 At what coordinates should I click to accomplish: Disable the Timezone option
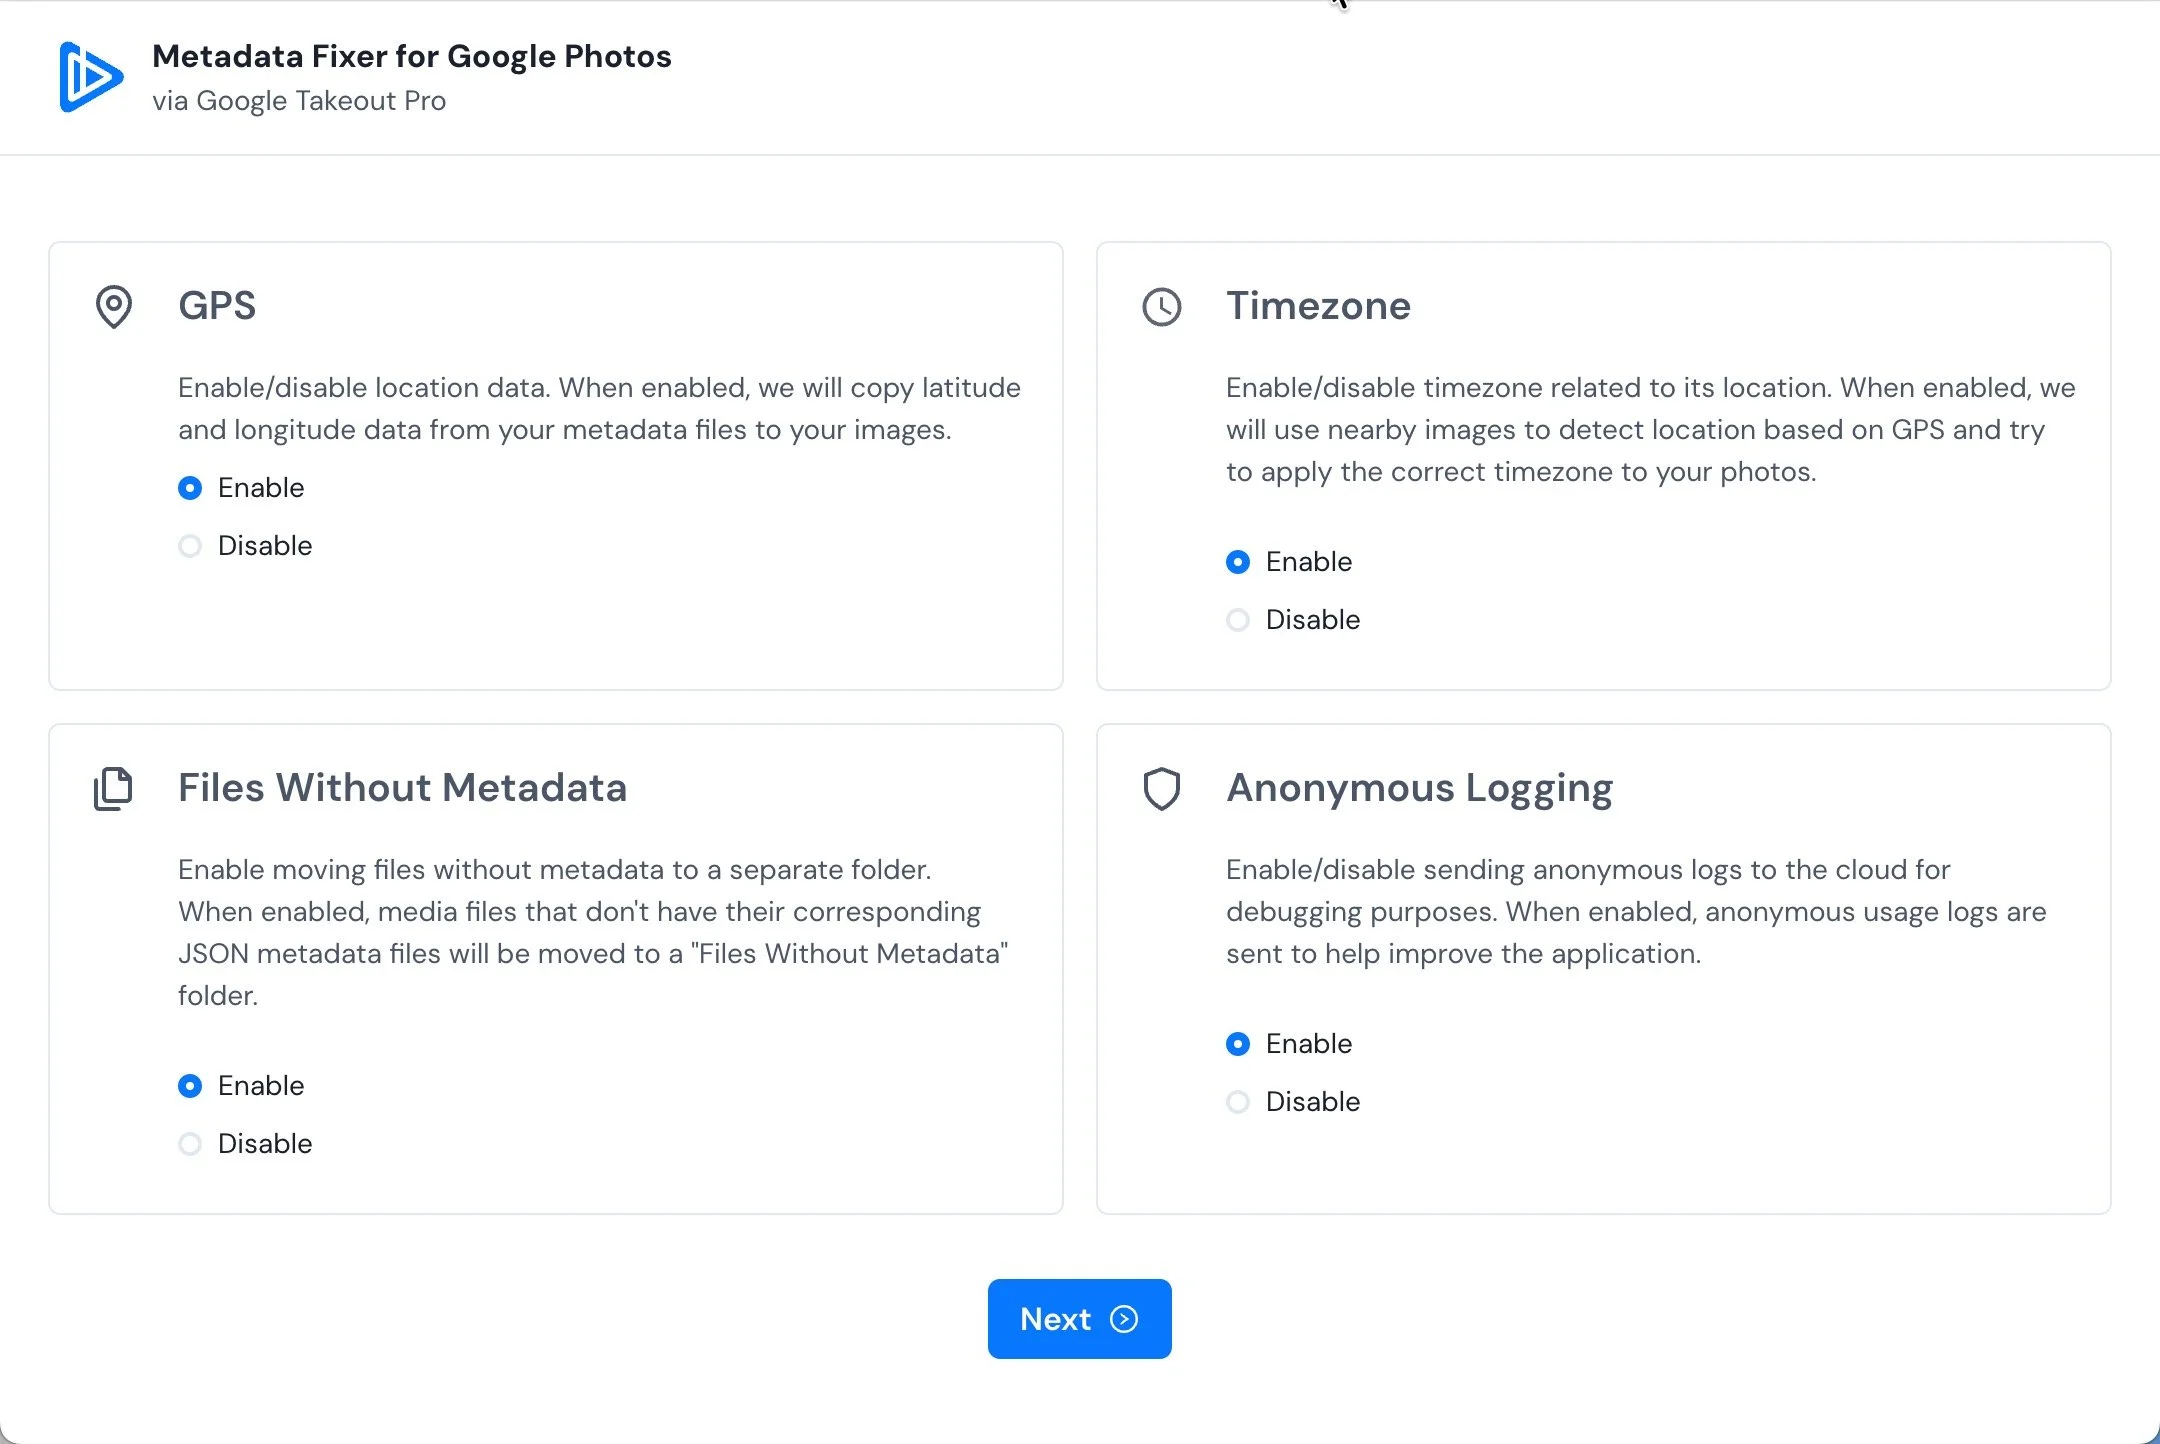pos(1238,620)
